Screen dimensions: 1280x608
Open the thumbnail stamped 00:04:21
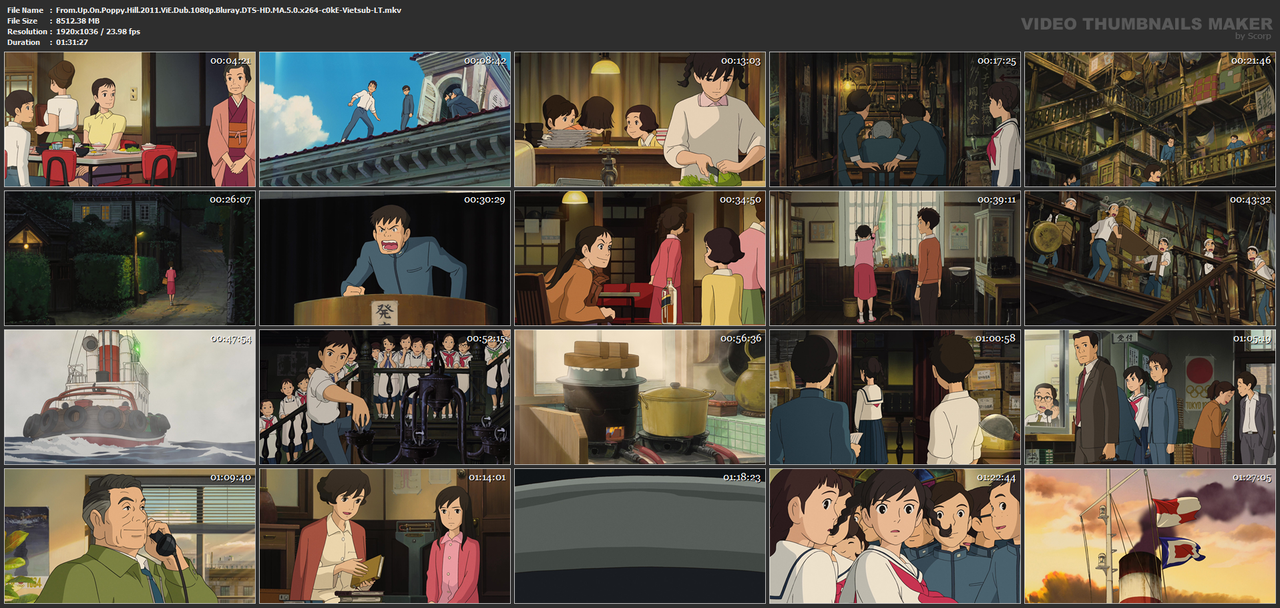(130, 119)
